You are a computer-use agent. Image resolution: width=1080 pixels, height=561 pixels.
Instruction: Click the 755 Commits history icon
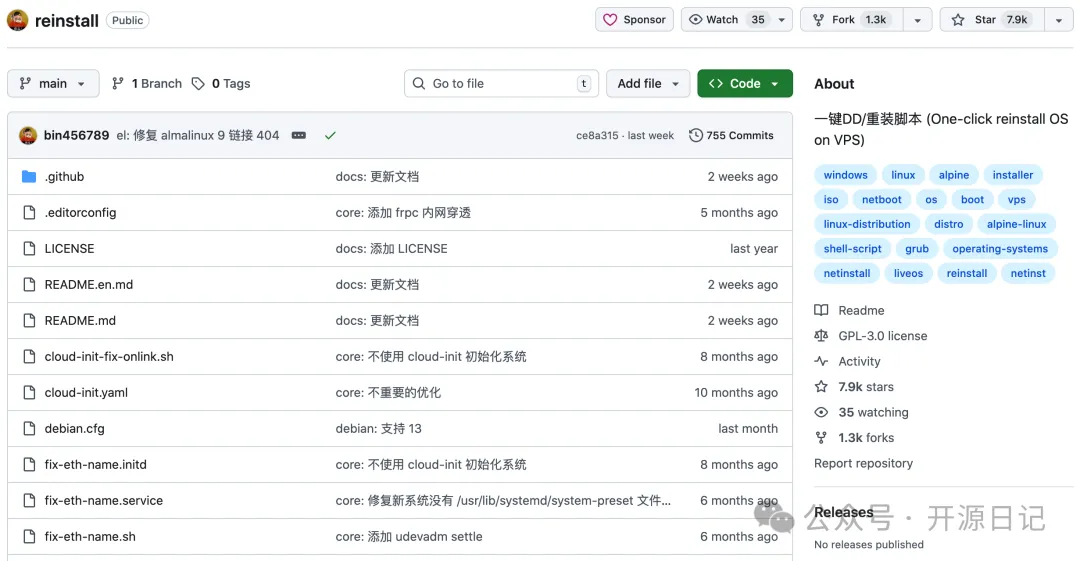pos(696,135)
